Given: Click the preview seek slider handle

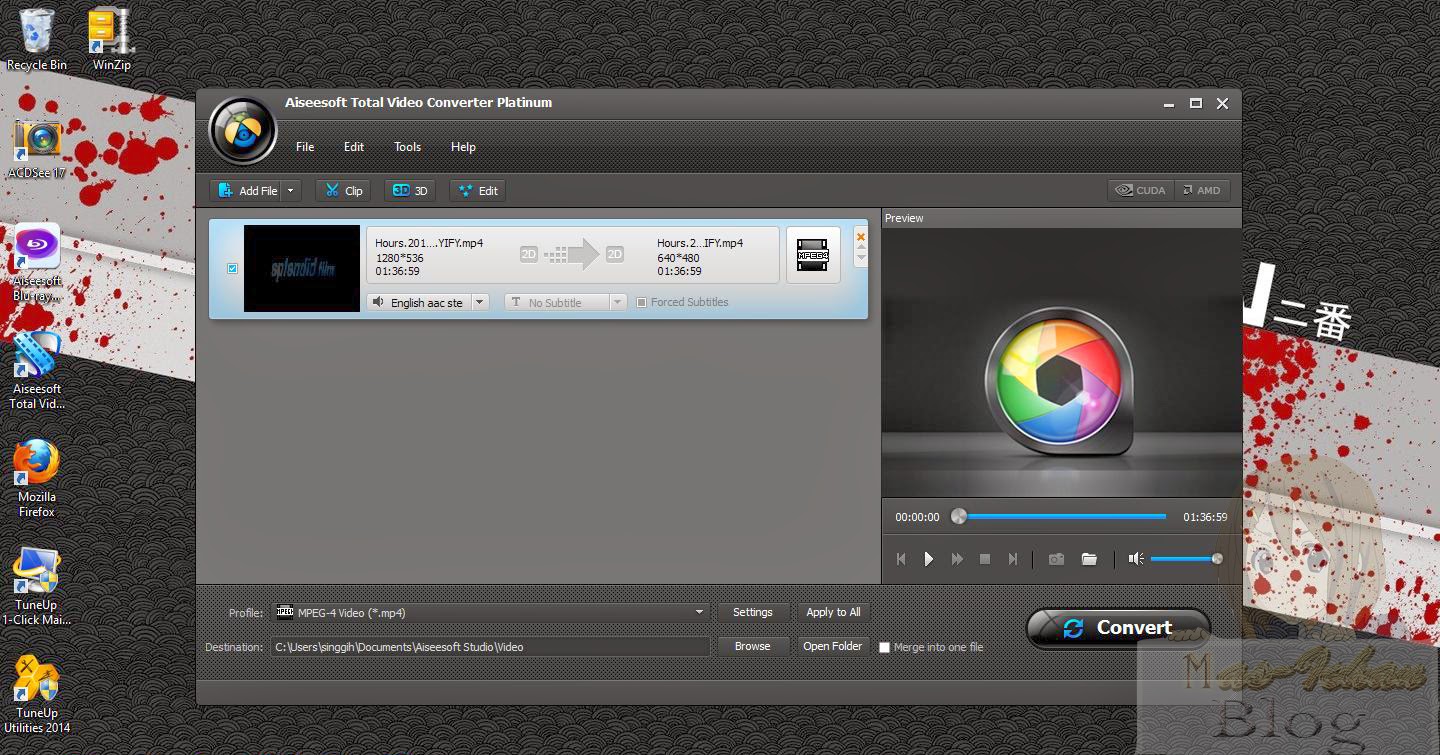Looking at the screenshot, I should pos(959,516).
